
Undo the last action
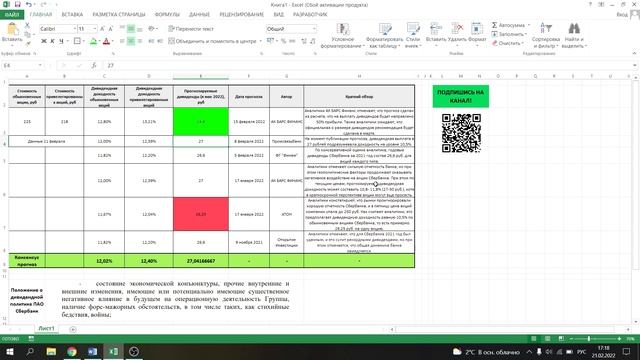pos(29,4)
